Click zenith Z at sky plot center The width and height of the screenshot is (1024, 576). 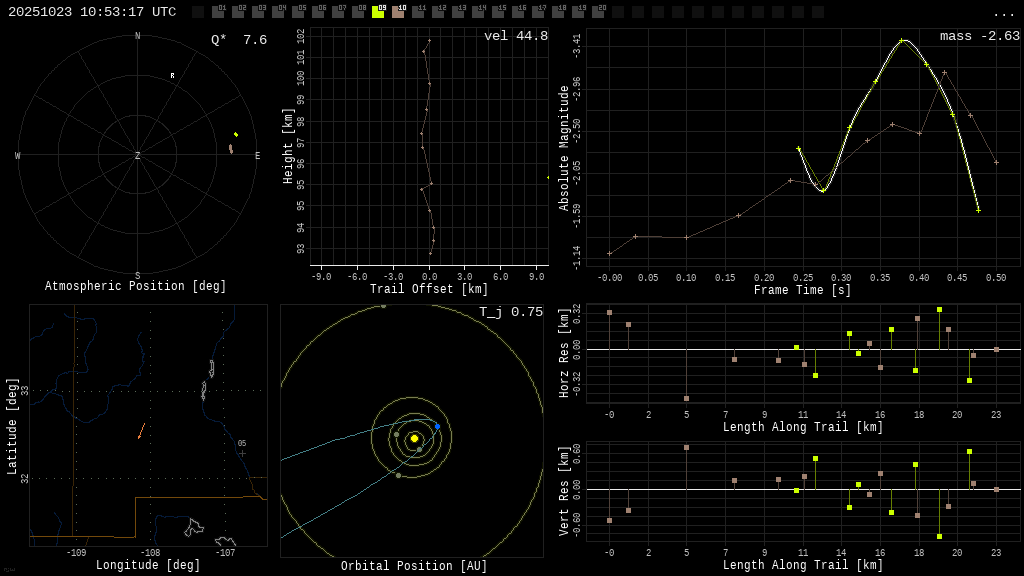point(138,156)
